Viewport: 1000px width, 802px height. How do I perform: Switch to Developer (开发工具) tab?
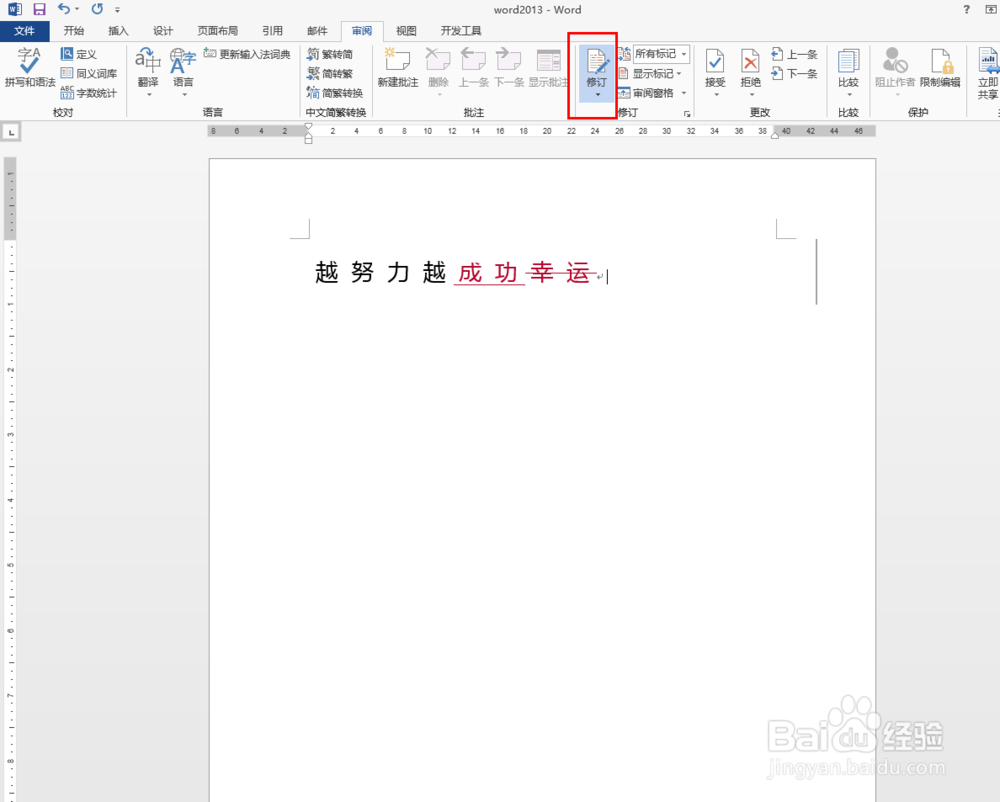[x=461, y=31]
